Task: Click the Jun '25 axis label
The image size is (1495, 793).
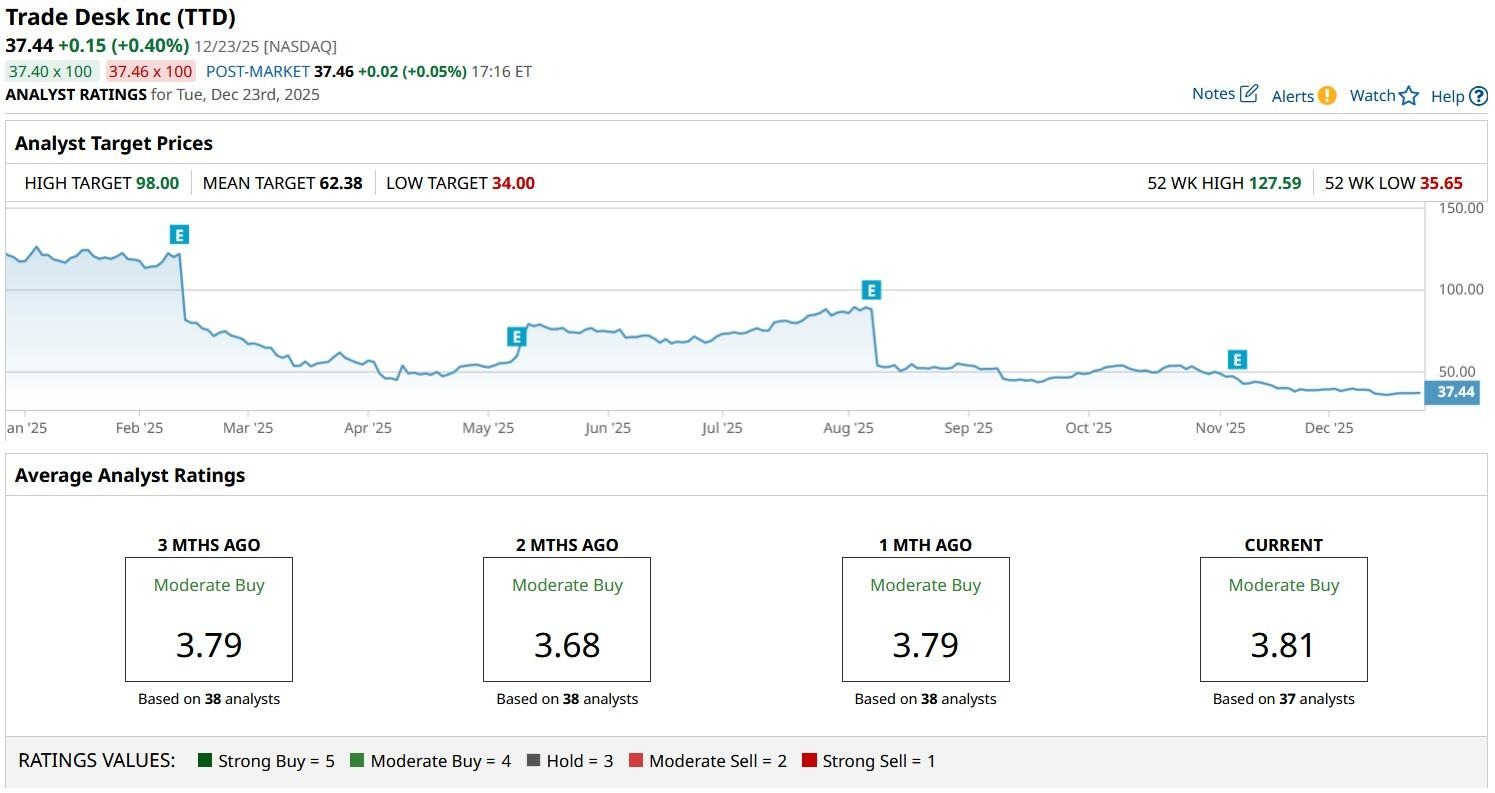Action: pyautogui.click(x=608, y=428)
